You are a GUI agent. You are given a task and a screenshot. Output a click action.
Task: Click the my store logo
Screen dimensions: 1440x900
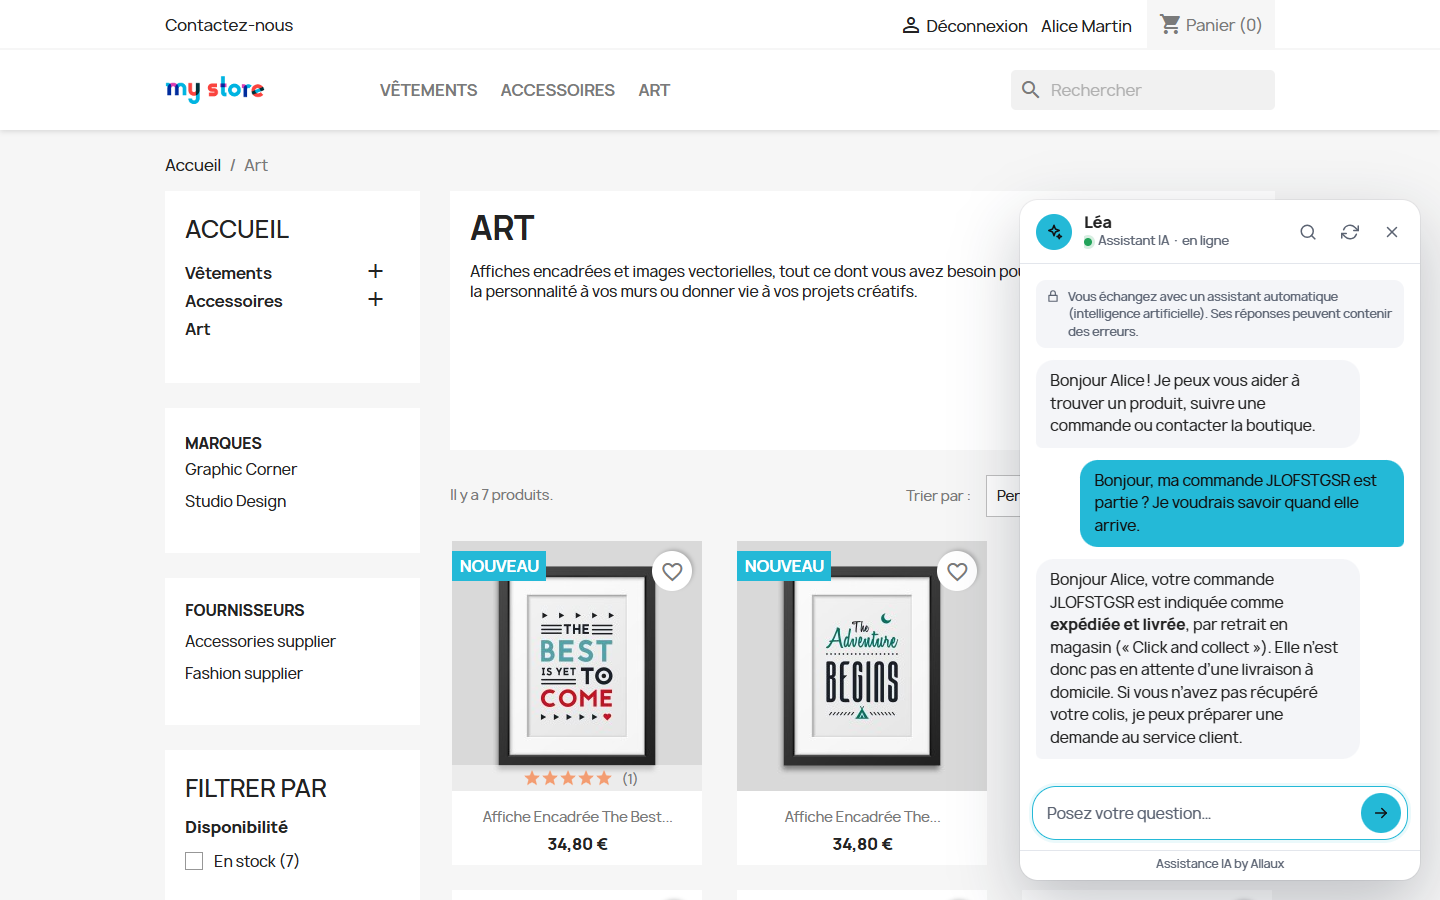[215, 89]
